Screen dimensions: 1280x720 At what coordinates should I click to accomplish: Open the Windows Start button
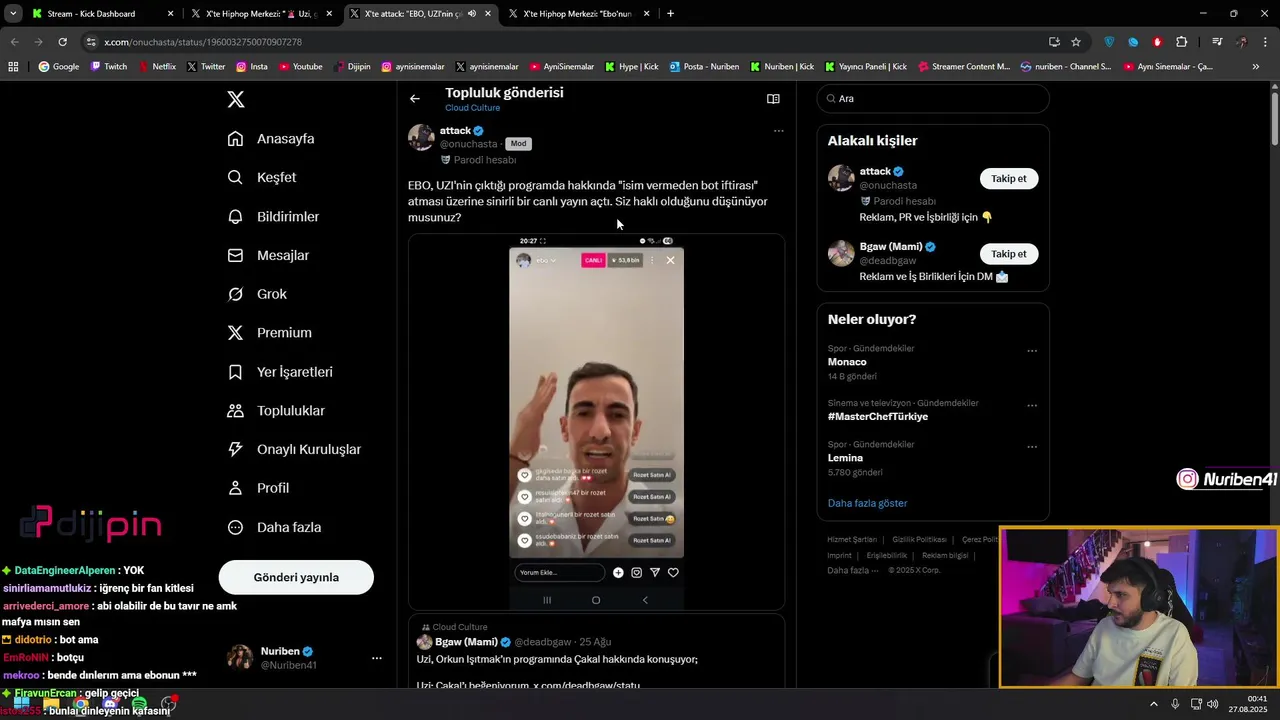21,704
